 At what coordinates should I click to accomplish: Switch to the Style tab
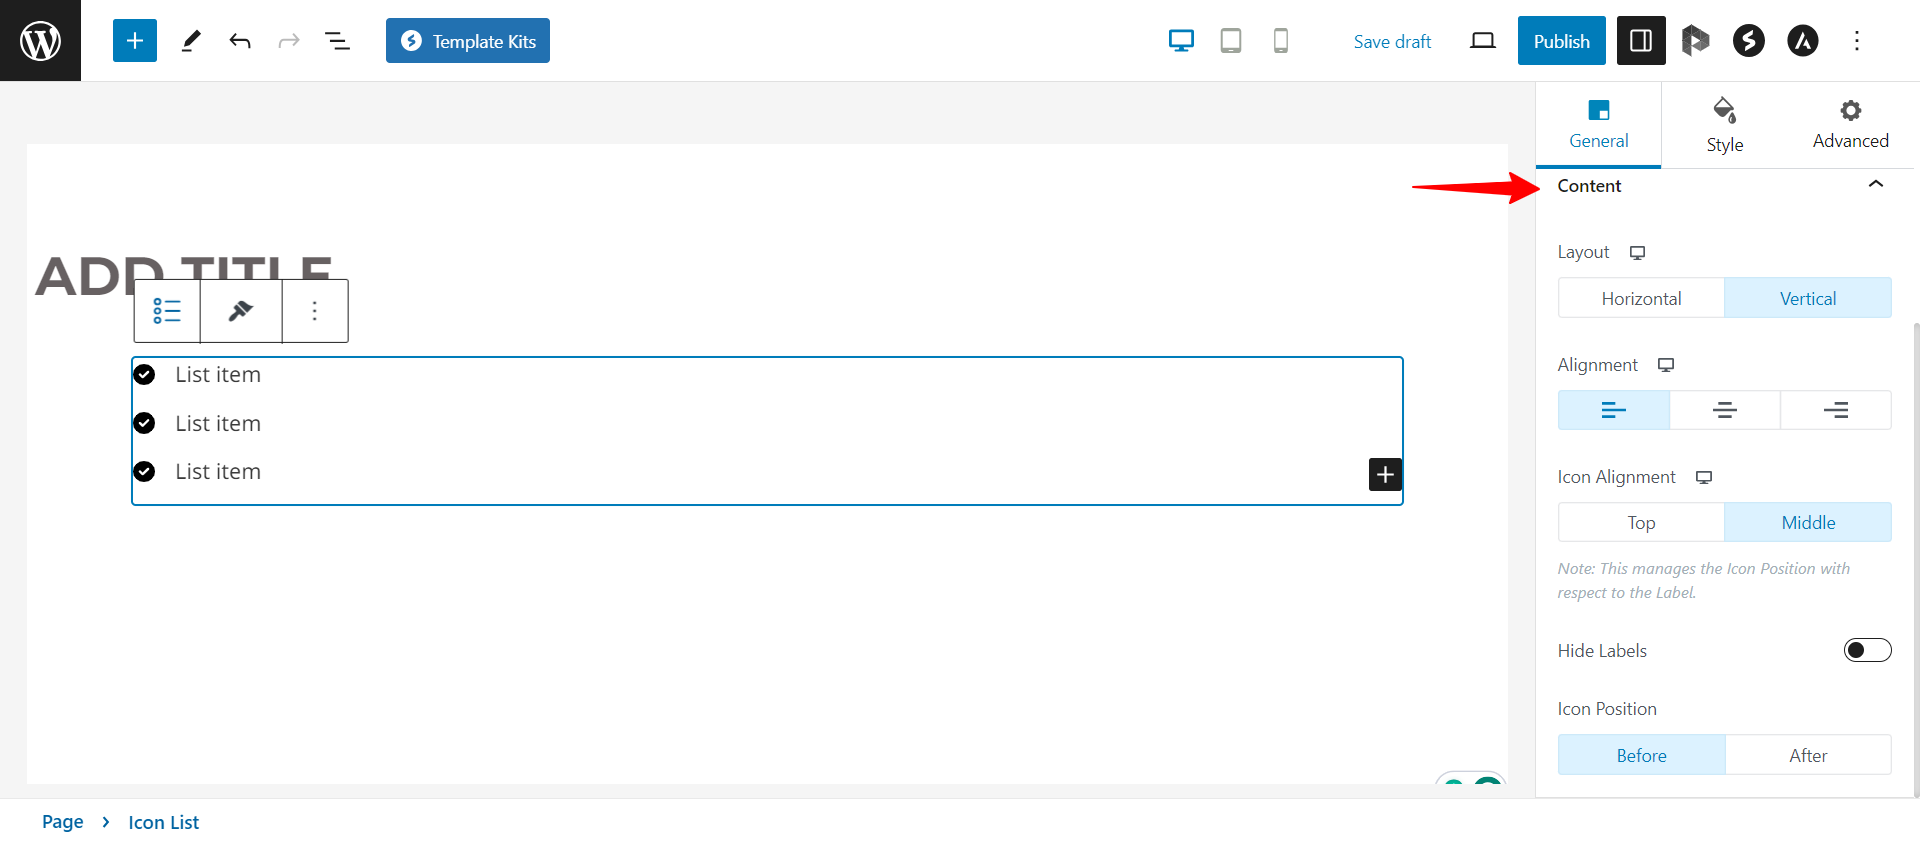[1724, 125]
